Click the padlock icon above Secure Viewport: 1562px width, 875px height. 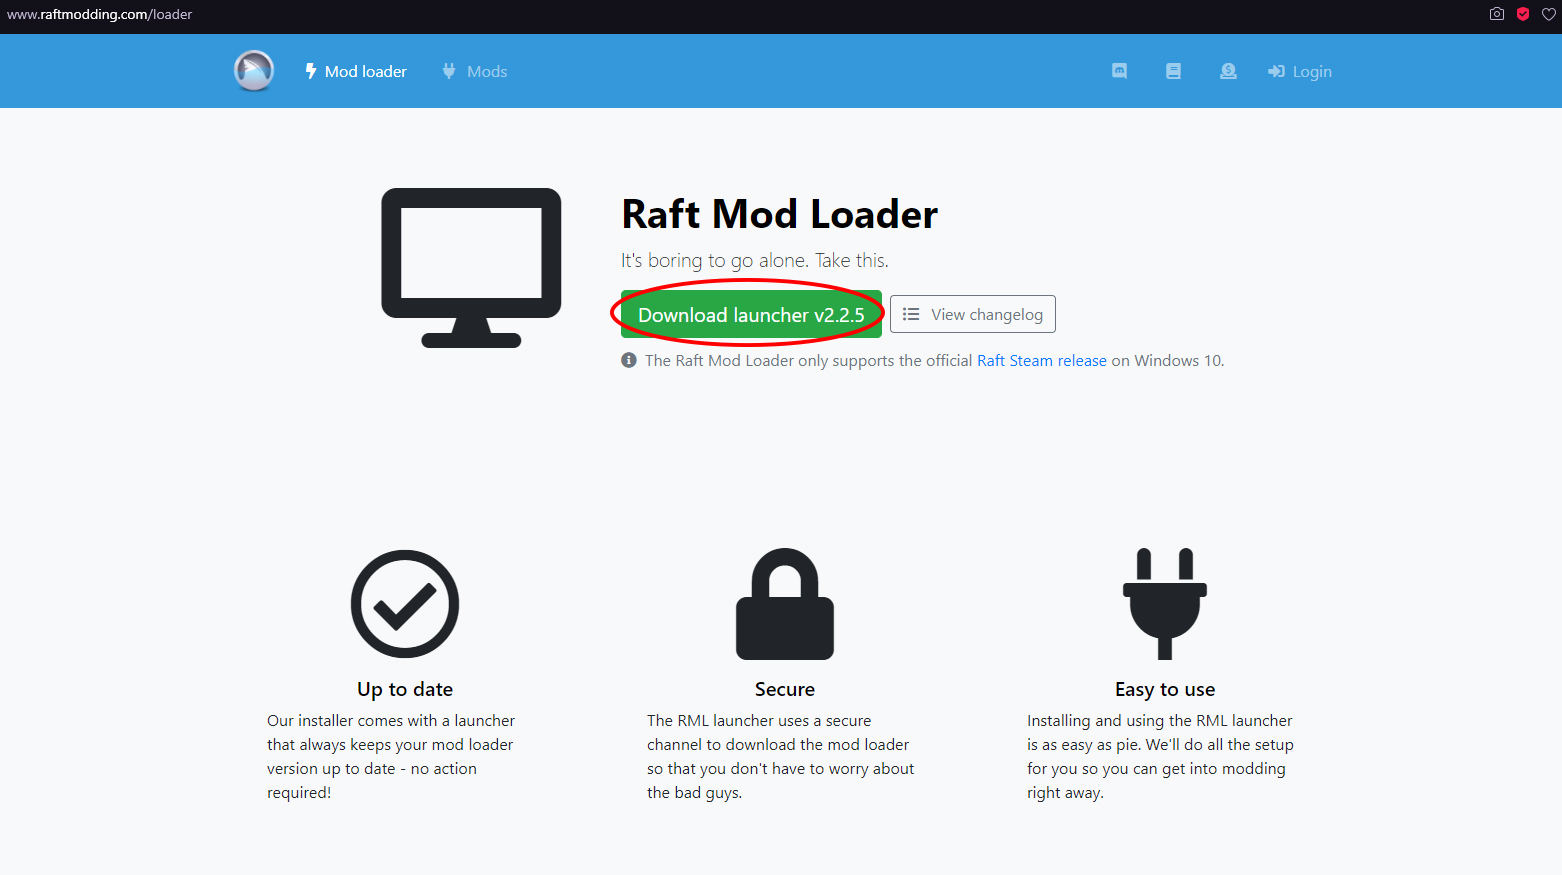pyautogui.click(x=785, y=604)
